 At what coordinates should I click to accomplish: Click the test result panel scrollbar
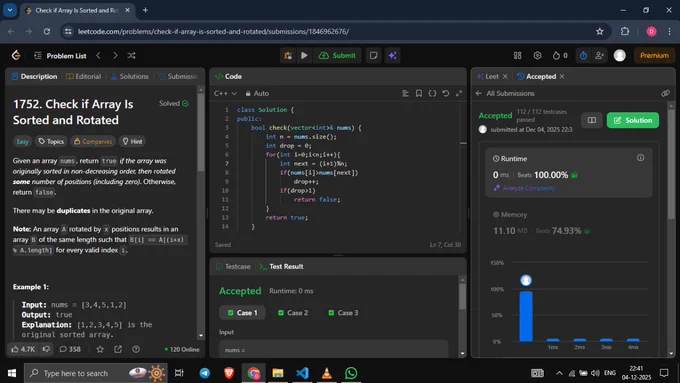(462, 297)
